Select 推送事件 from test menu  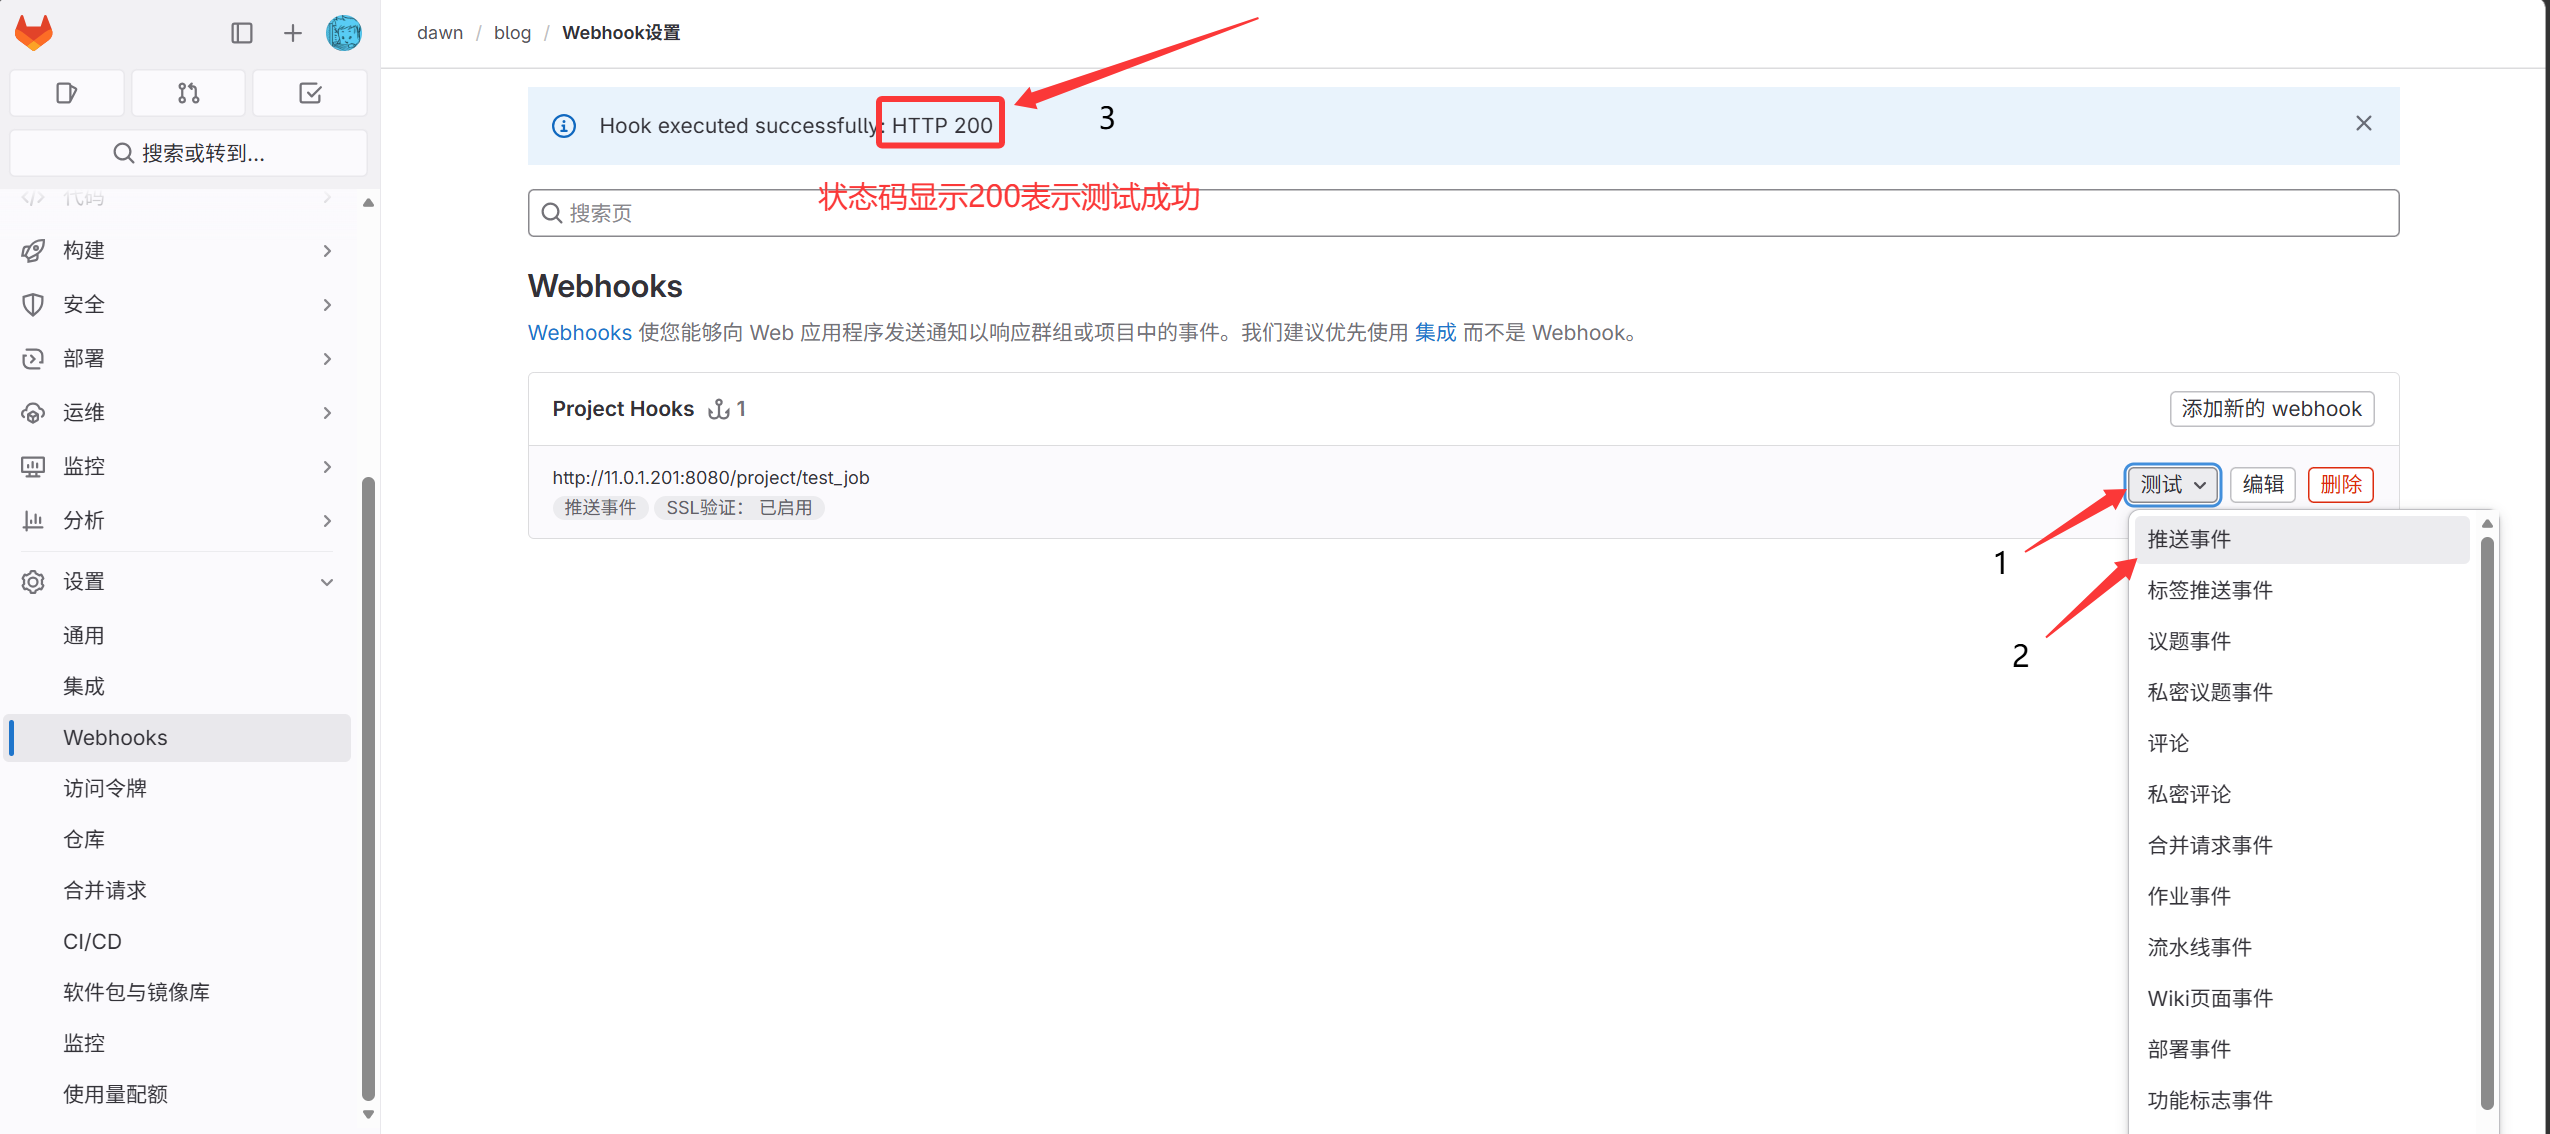point(2302,540)
